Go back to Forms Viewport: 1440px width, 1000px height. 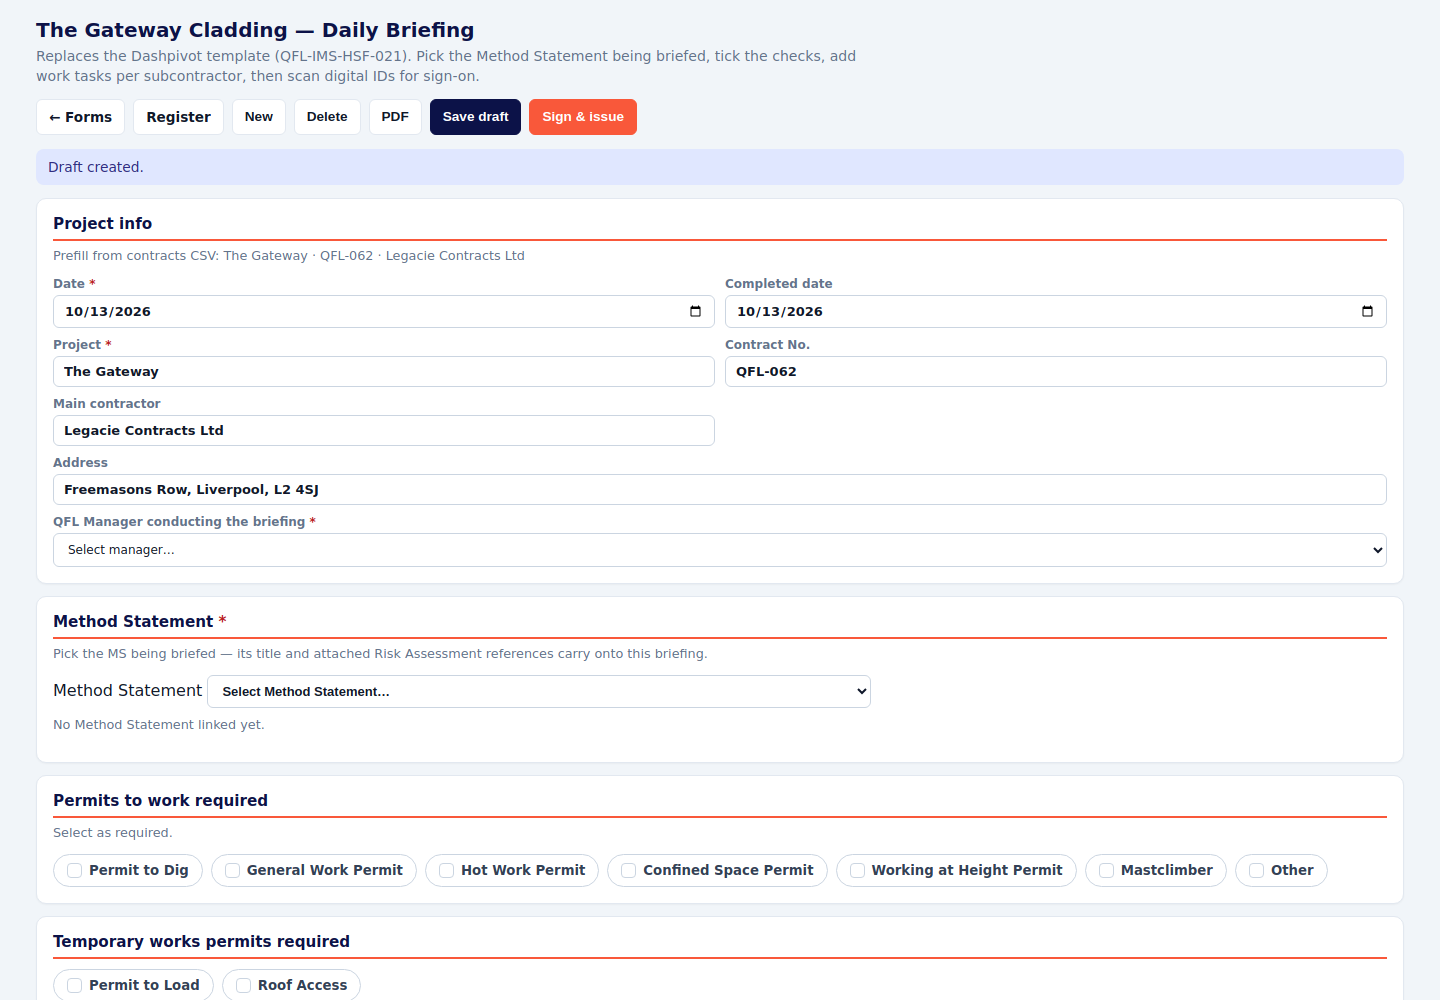coord(81,117)
